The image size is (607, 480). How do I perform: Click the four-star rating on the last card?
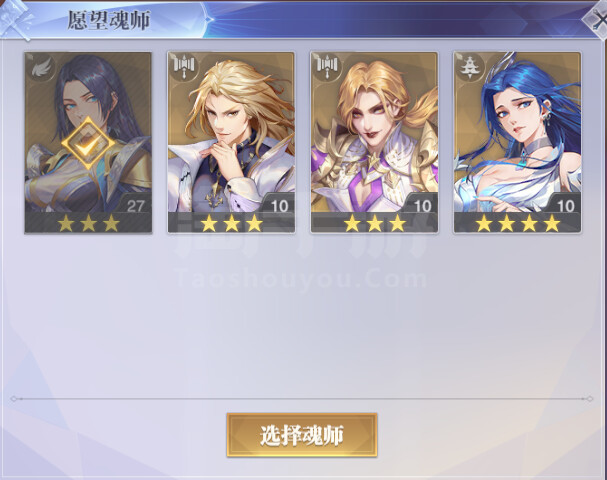(x=518, y=224)
